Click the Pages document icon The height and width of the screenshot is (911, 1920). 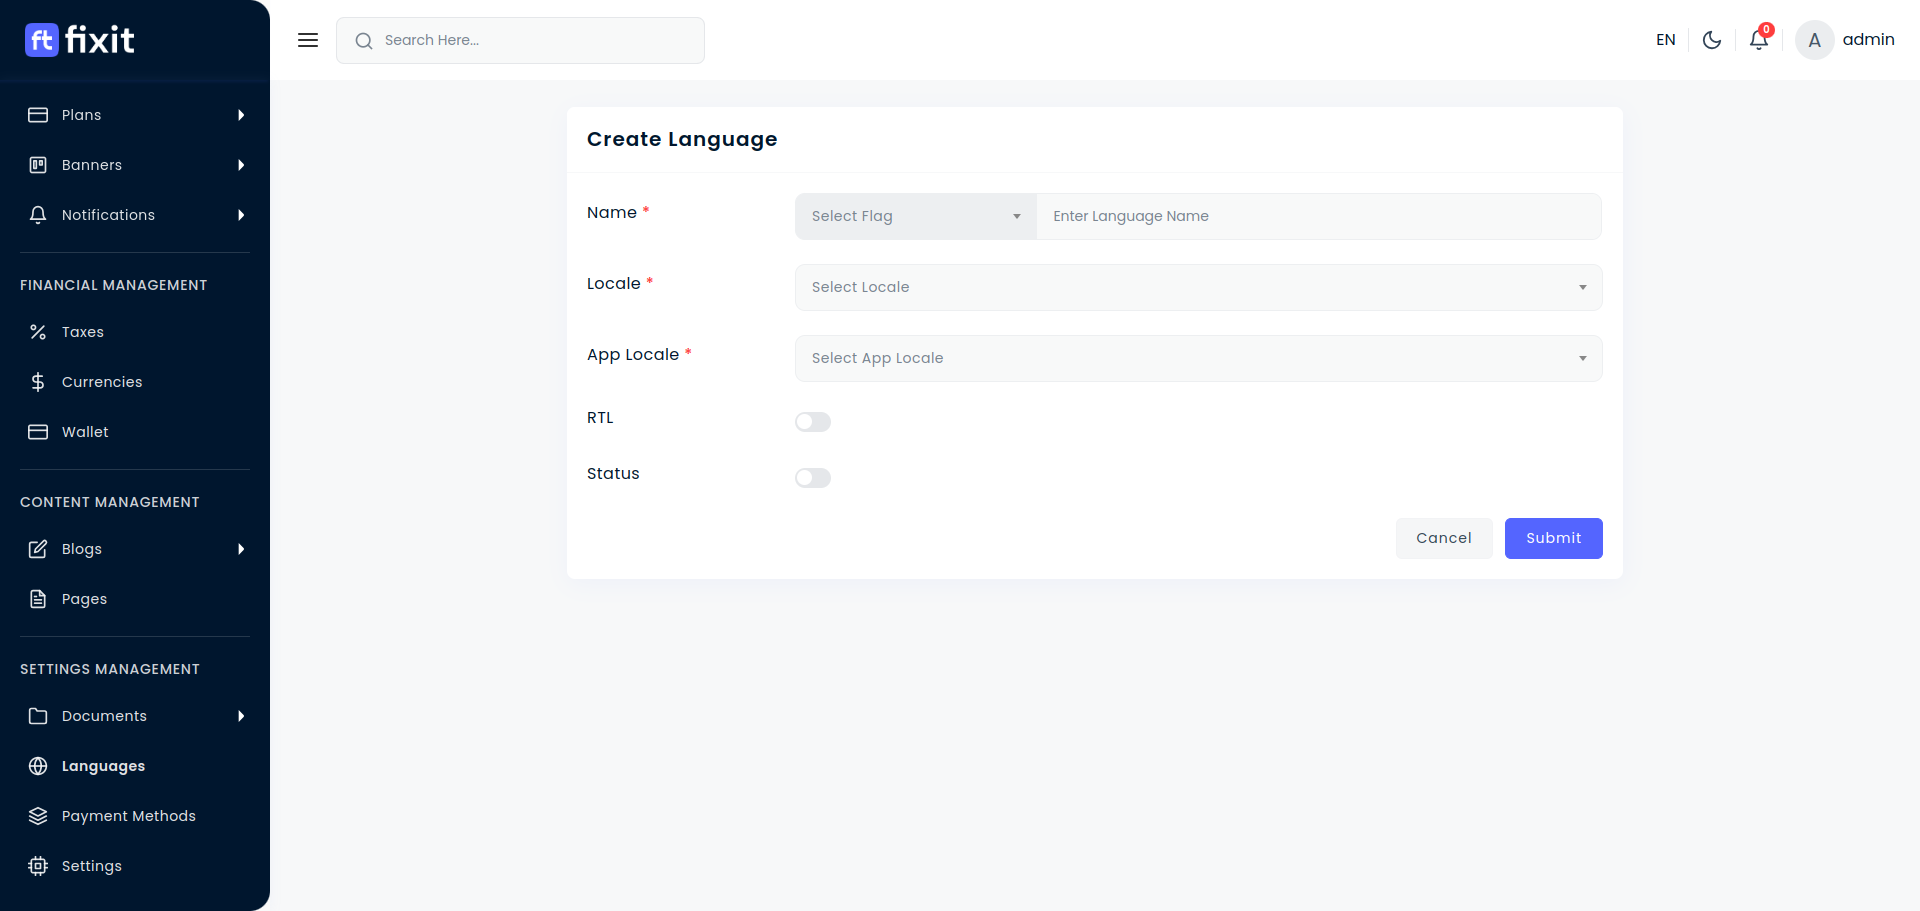[x=38, y=599]
